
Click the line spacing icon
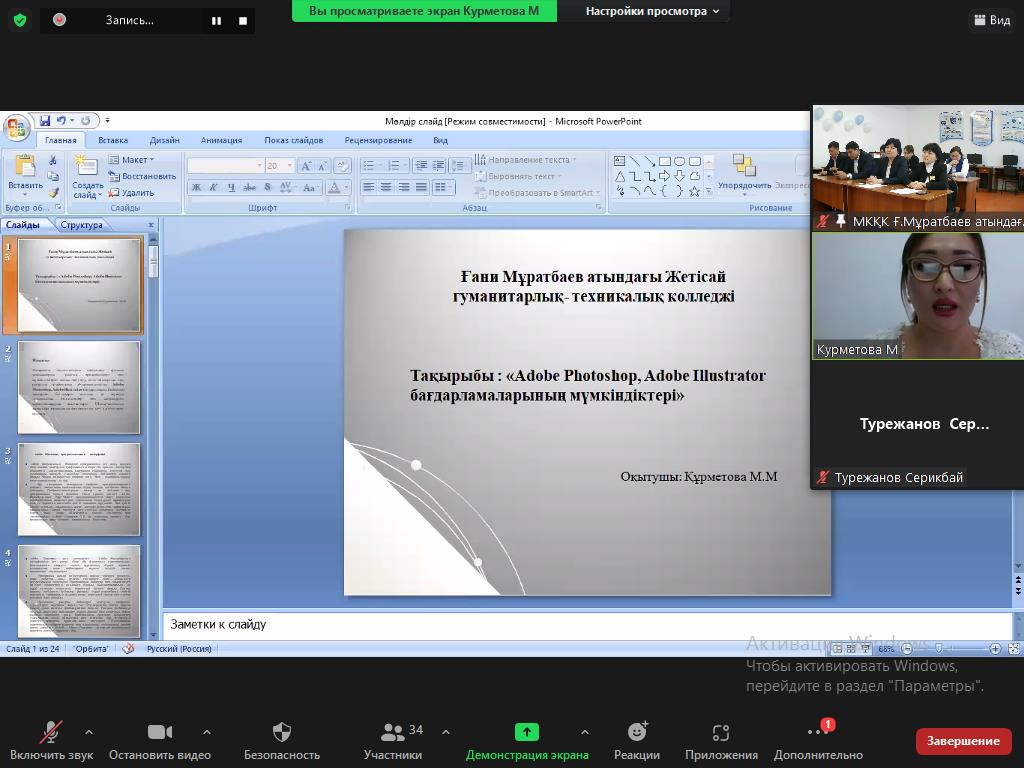click(x=460, y=166)
